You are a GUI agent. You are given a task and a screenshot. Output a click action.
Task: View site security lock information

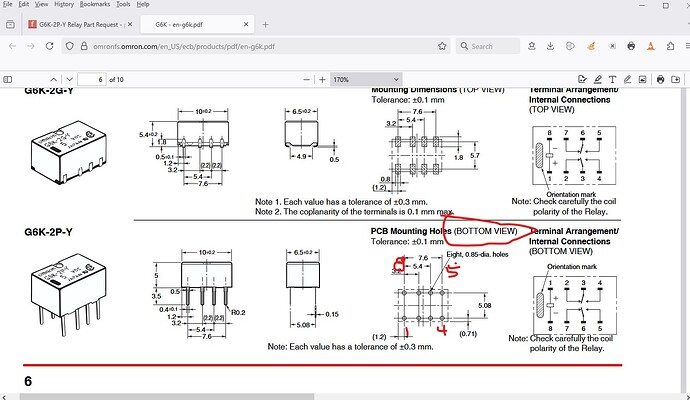[84, 46]
